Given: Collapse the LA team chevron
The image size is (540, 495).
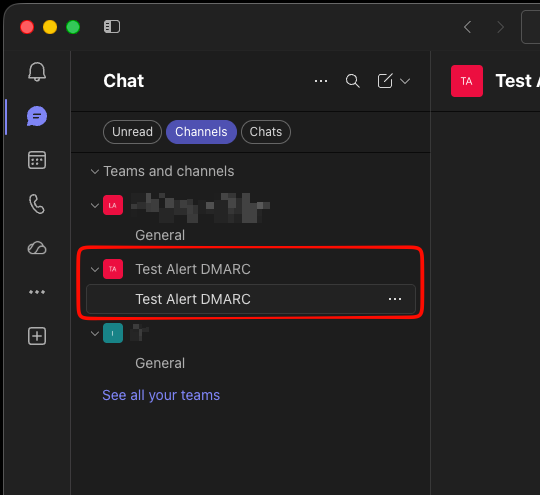Looking at the screenshot, I should point(95,206).
